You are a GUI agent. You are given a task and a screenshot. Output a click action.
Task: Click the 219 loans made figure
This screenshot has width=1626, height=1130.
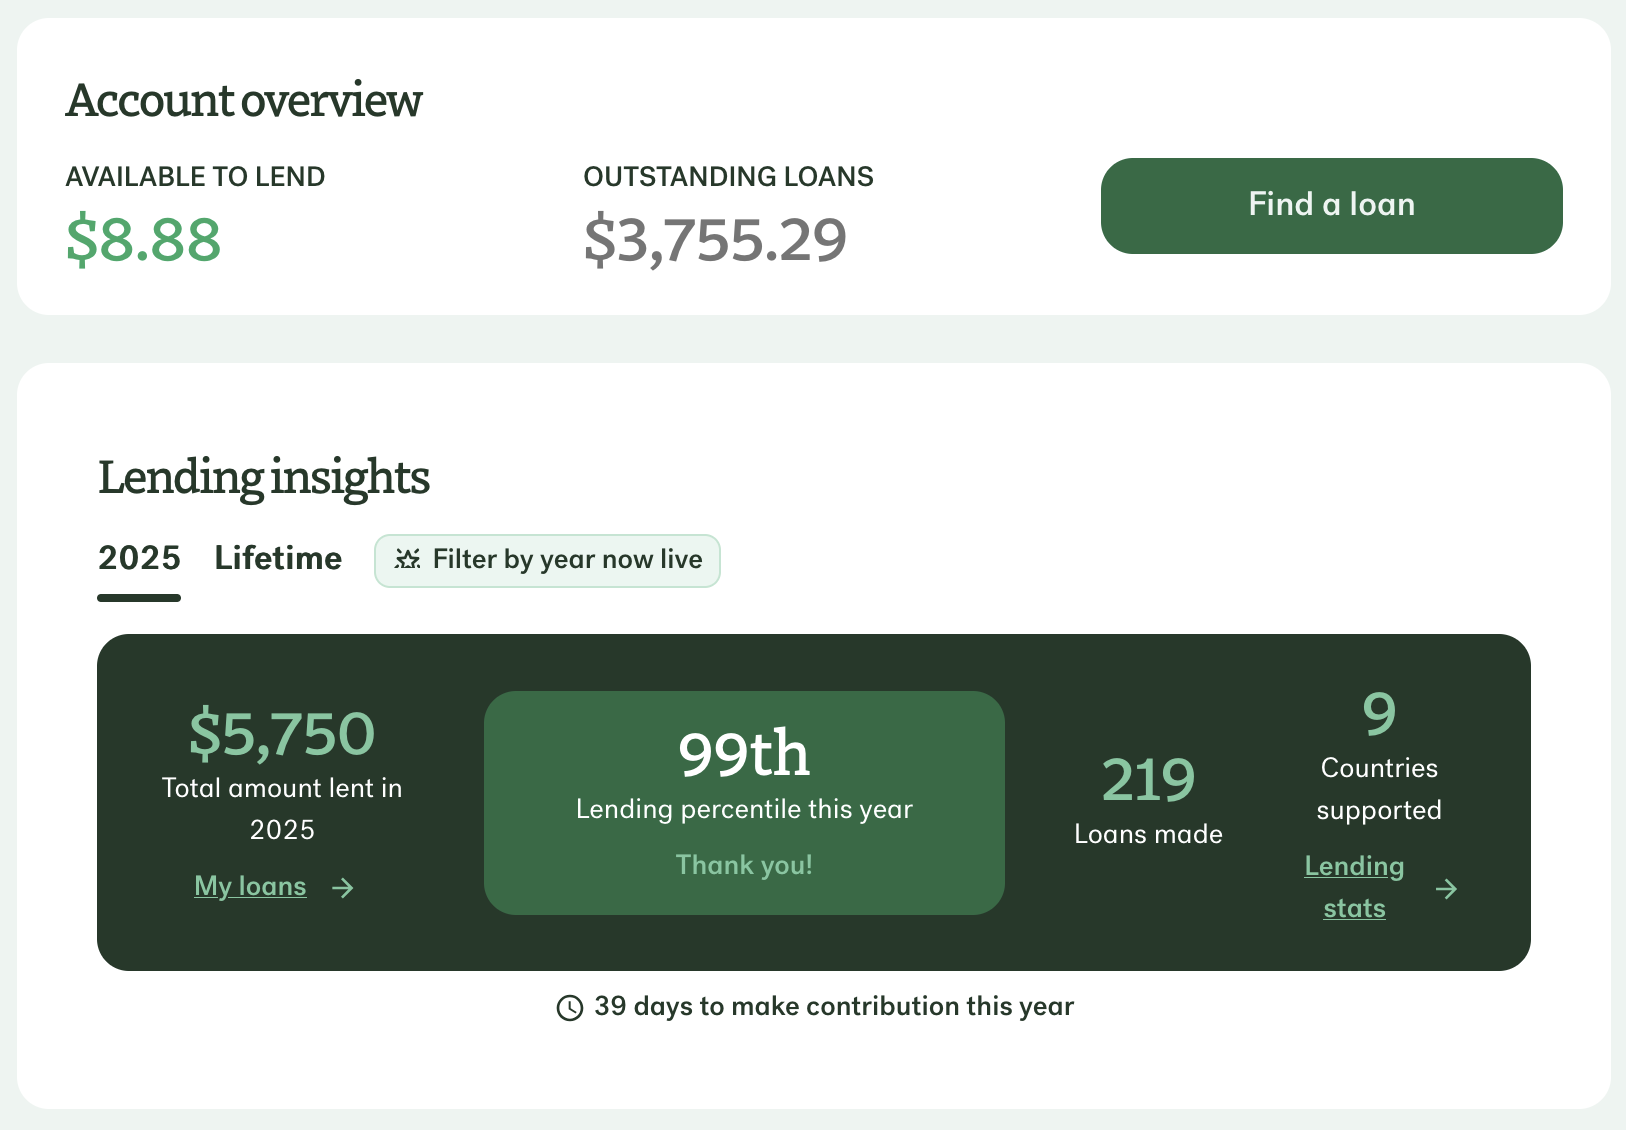click(x=1148, y=781)
